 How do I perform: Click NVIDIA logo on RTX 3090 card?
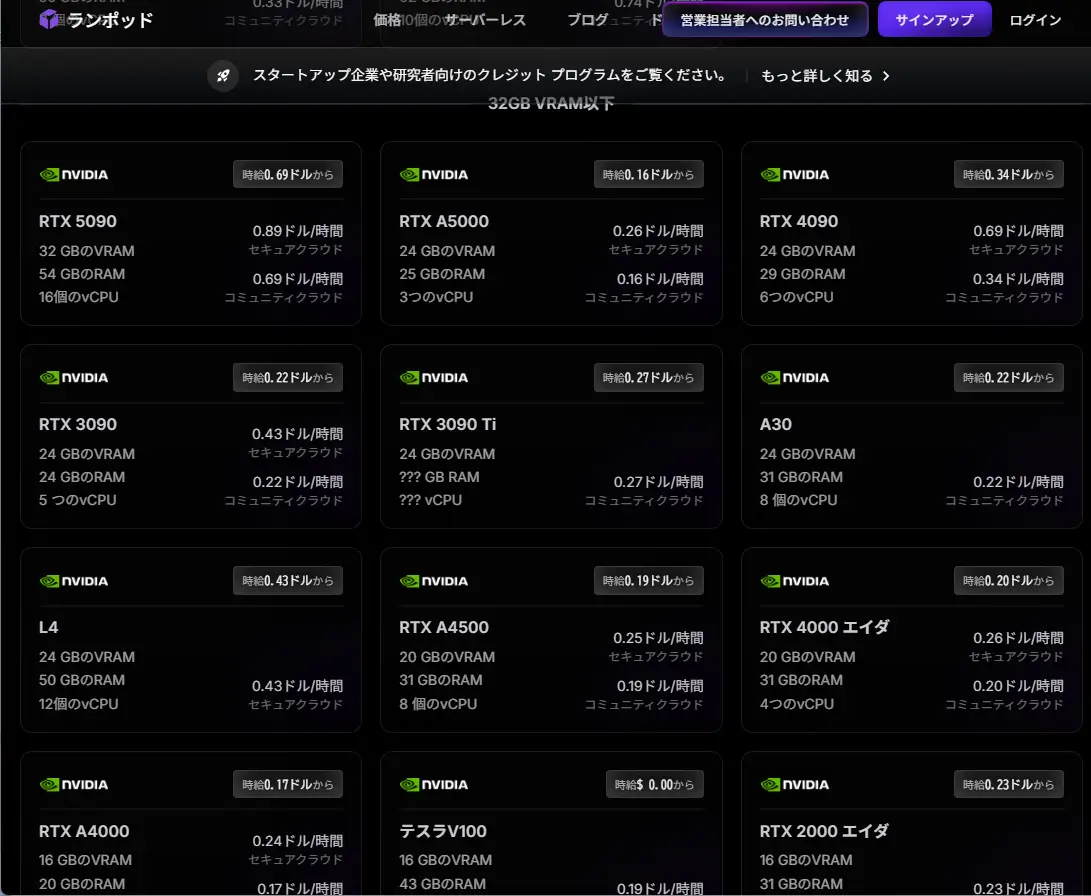(x=74, y=378)
